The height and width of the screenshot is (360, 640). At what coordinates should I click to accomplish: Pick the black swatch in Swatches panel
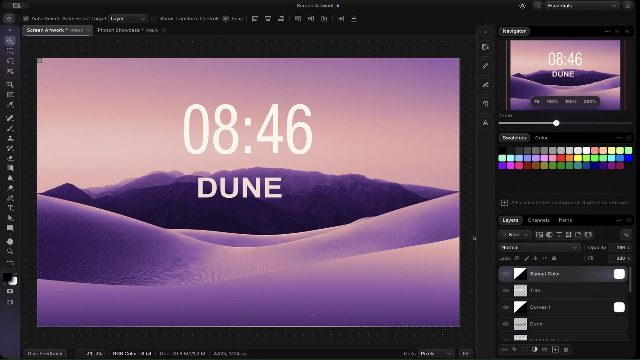click(x=502, y=151)
